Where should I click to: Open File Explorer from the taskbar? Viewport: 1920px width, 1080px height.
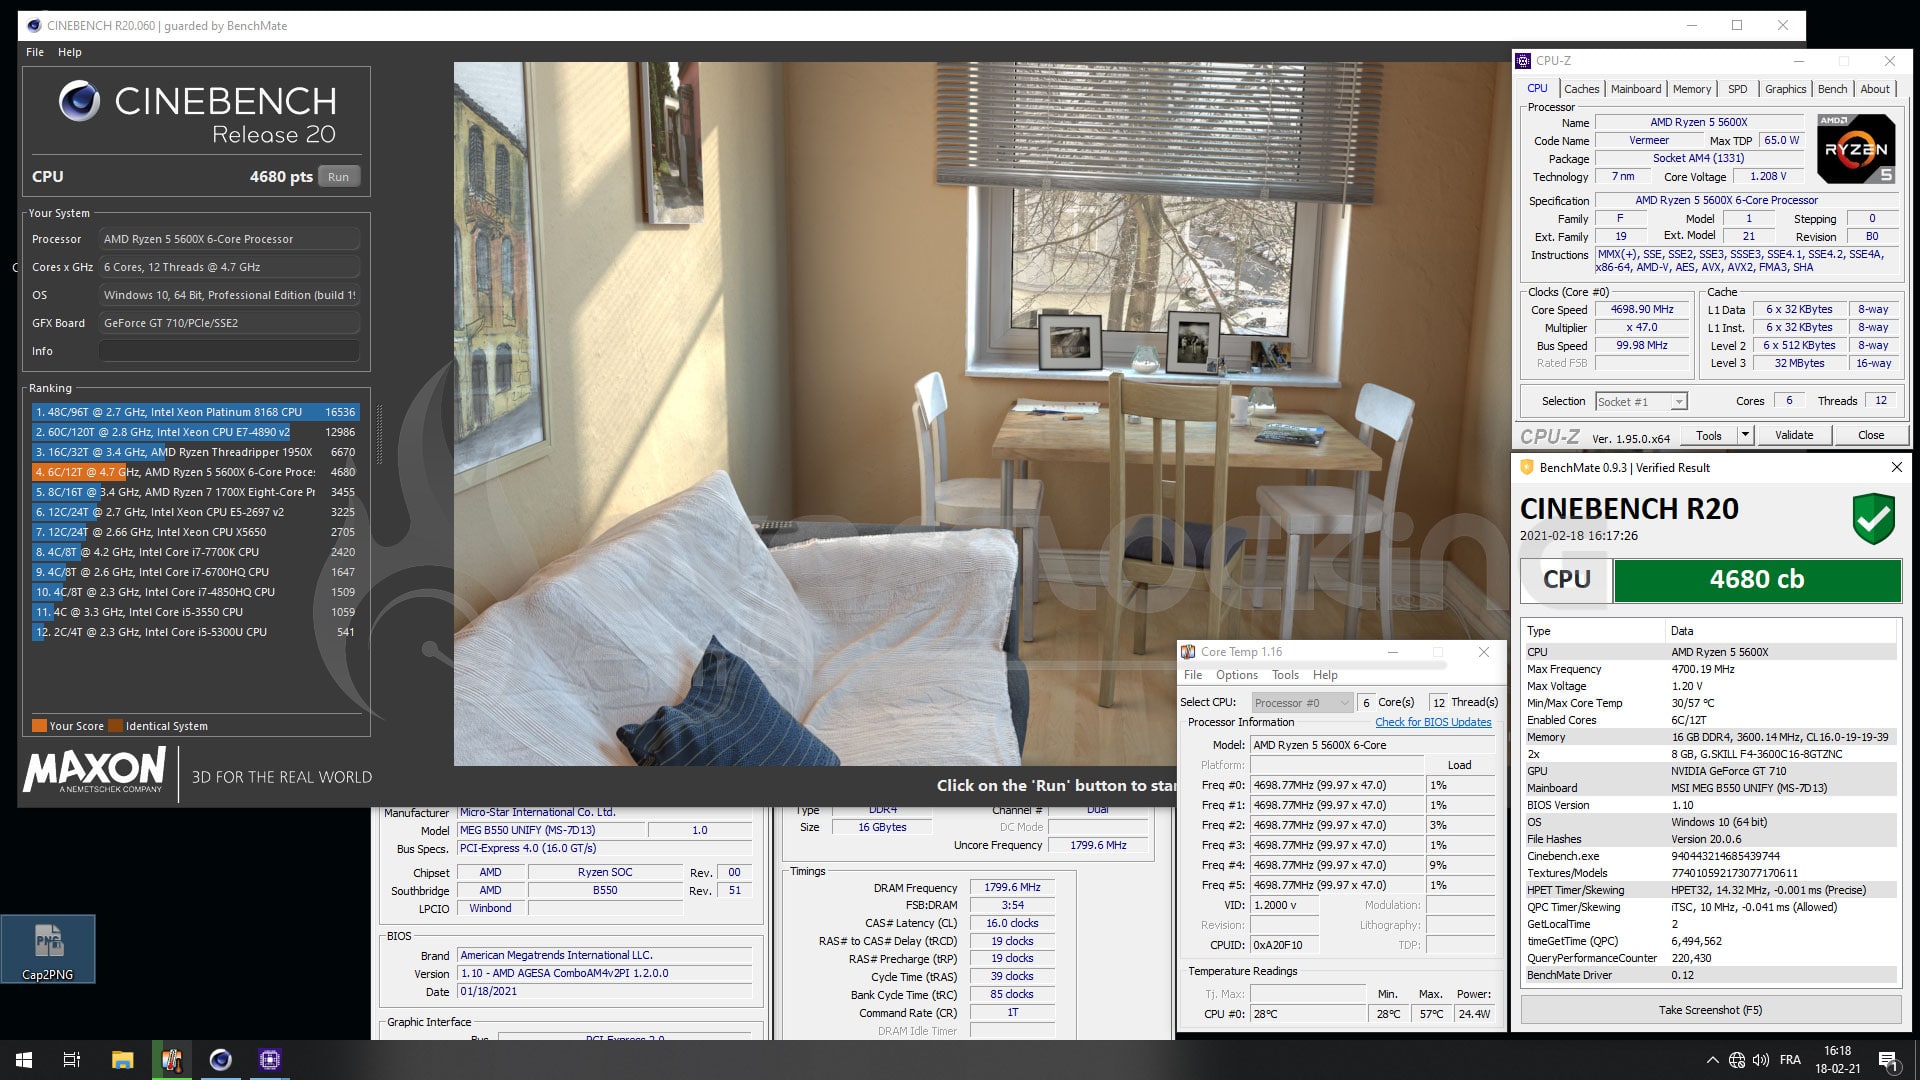122,1060
